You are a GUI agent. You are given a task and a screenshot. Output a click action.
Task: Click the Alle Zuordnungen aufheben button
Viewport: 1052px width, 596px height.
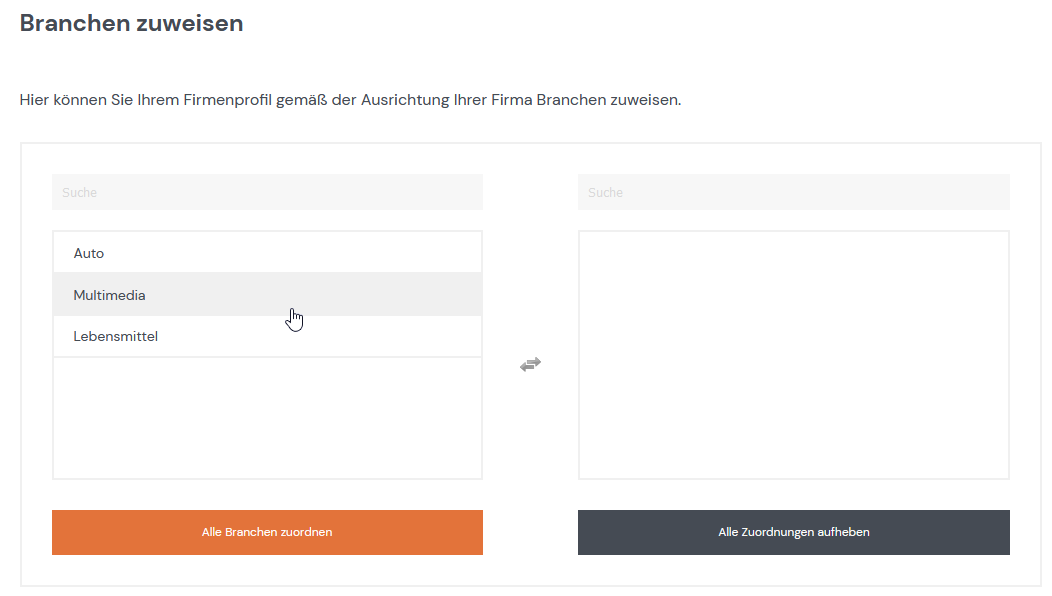(x=793, y=532)
